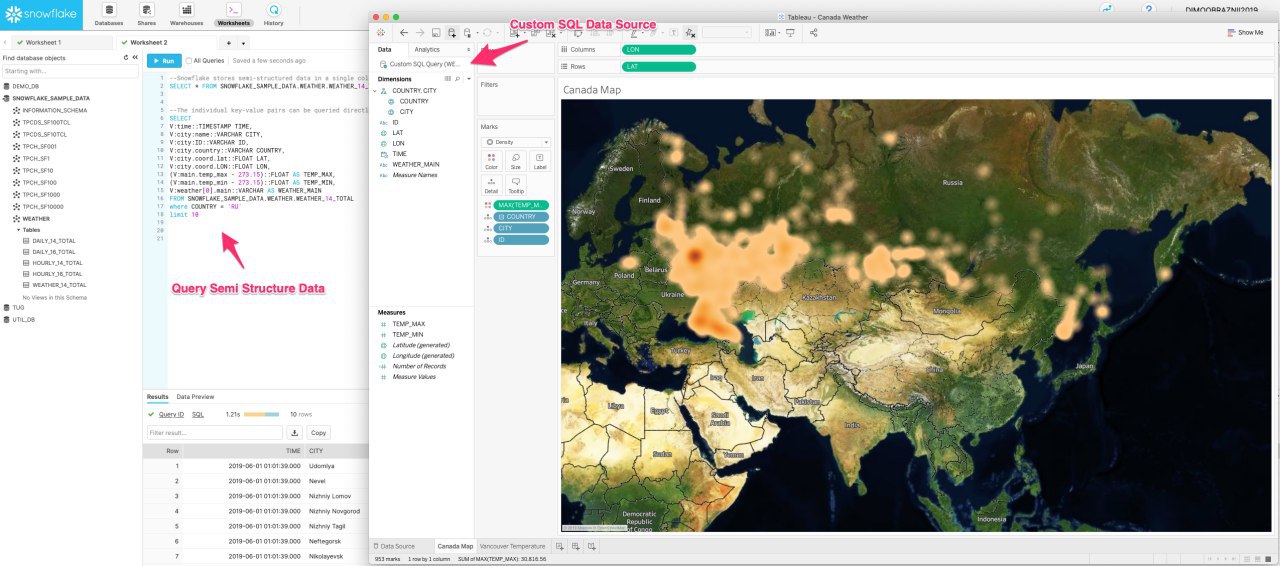This screenshot has height=566, width=1280.
Task: Add a new dashboard in Tableau
Action: pos(576,546)
